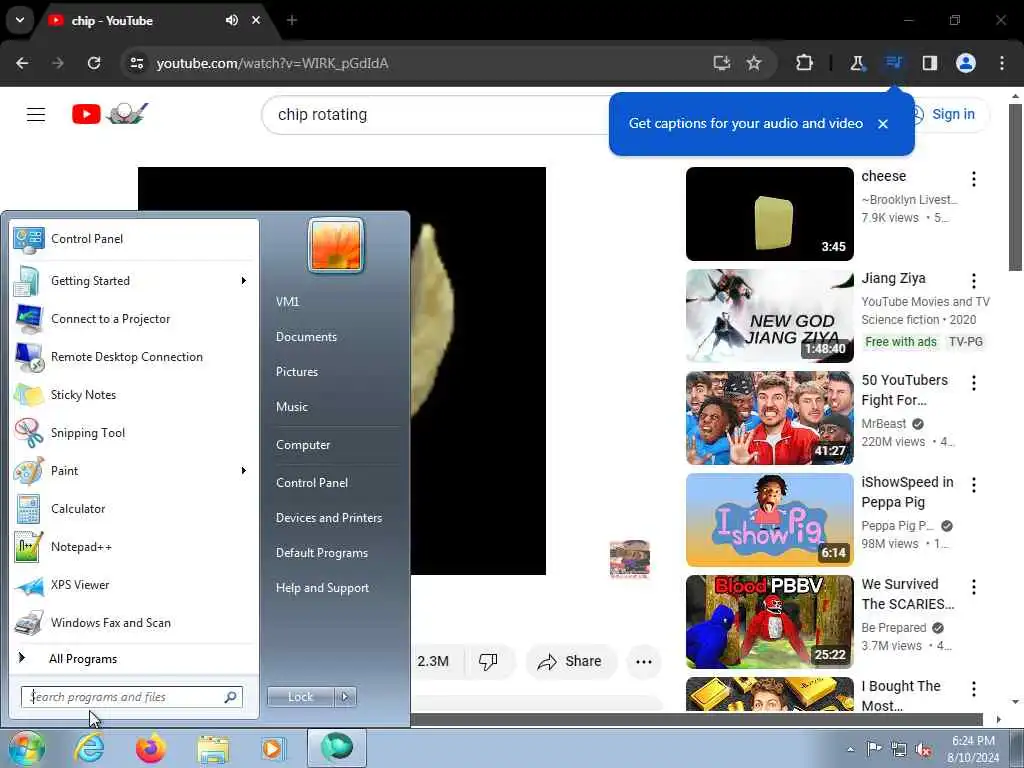Expand Getting Started submenu arrow

(244, 281)
